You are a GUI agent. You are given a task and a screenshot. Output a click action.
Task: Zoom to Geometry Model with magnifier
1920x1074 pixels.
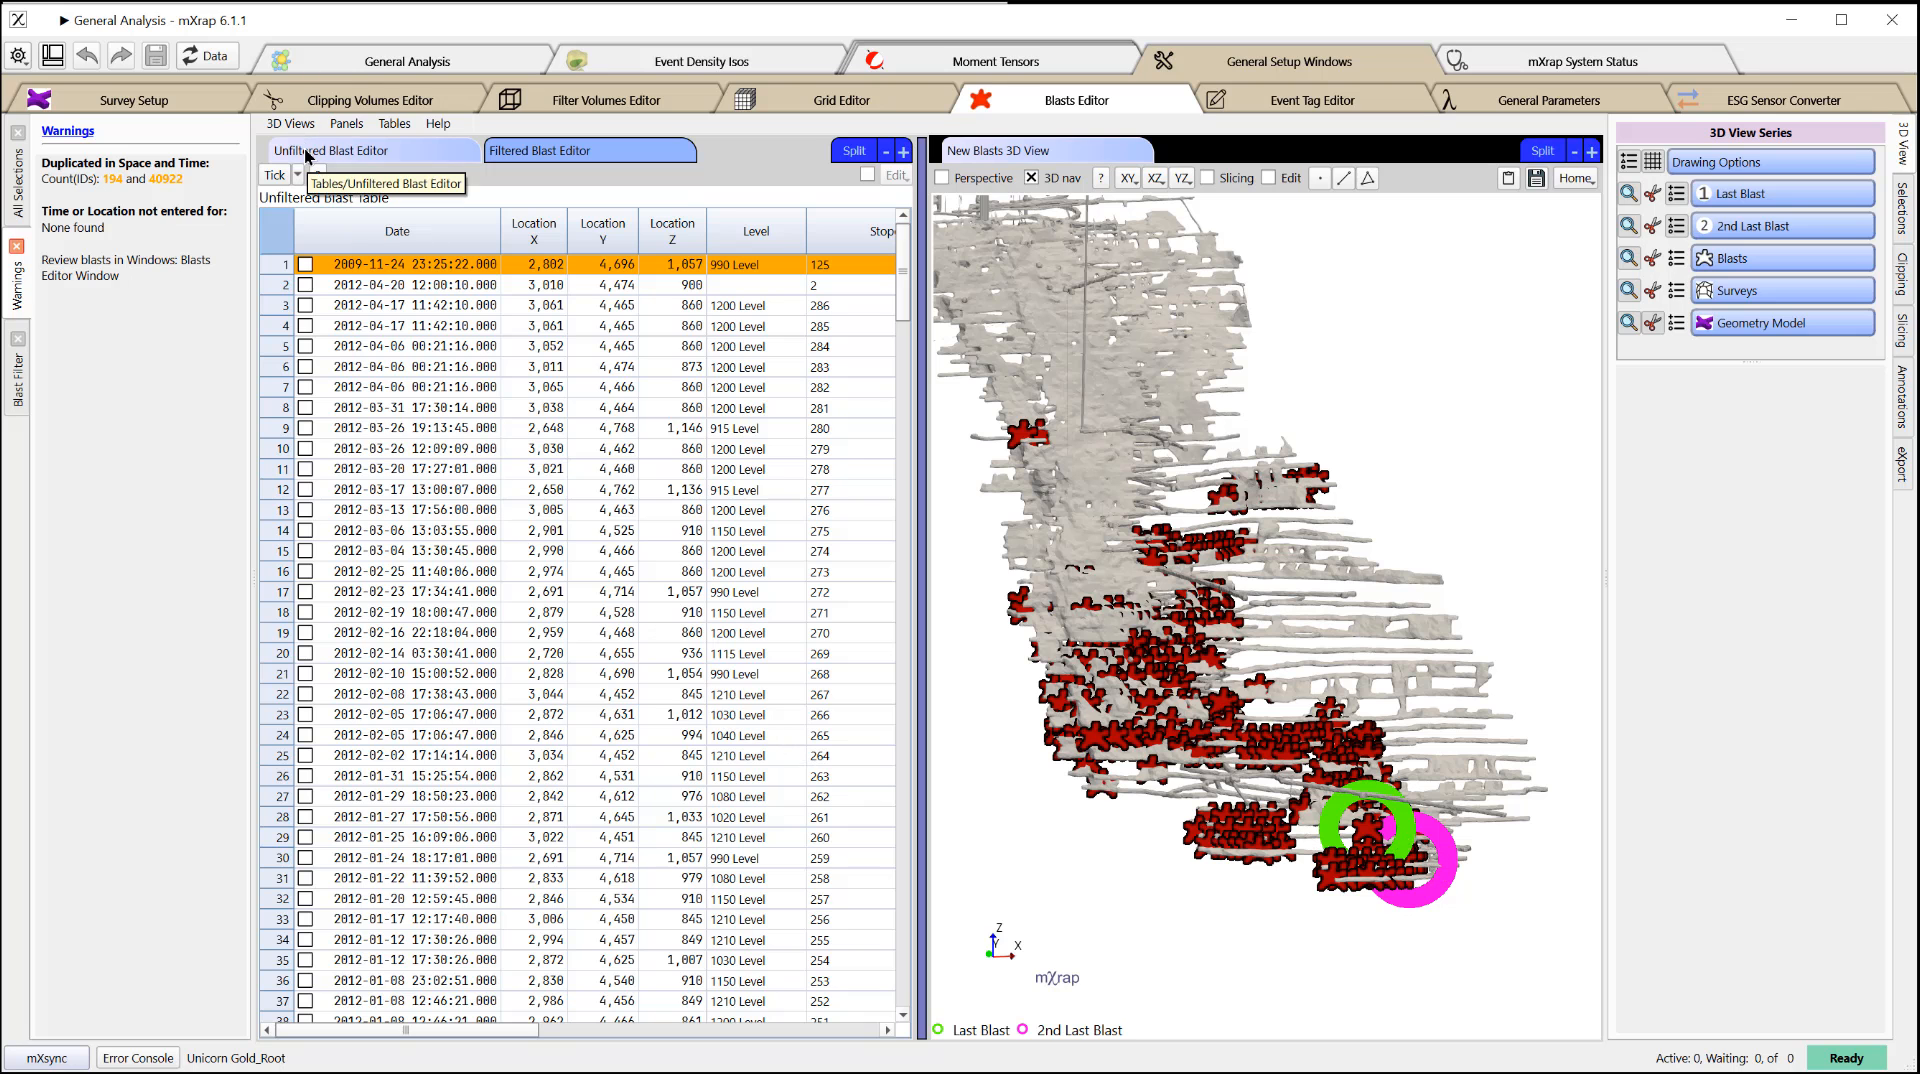click(x=1629, y=323)
